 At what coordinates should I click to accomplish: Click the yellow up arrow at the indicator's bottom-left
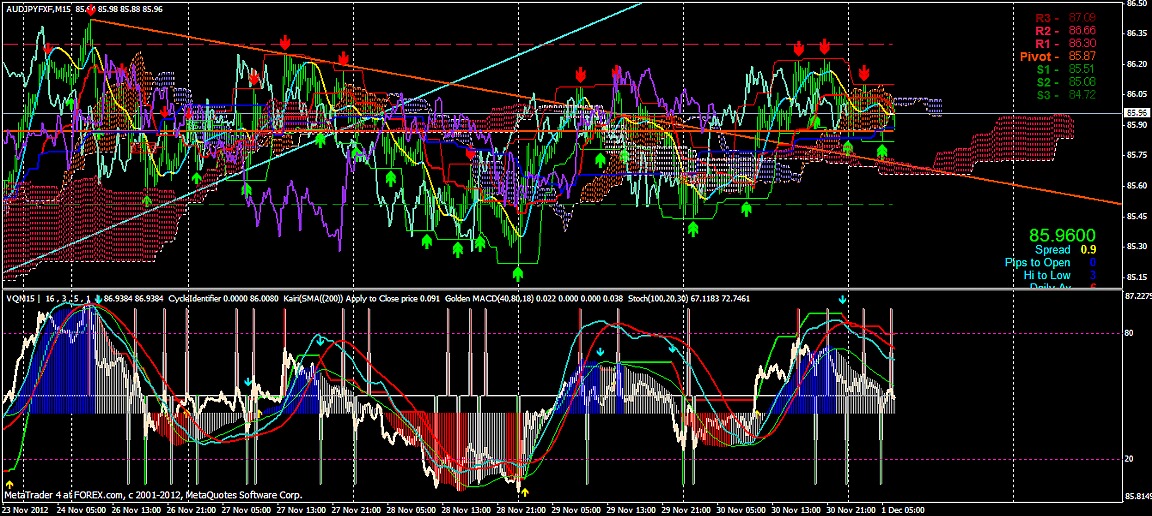[x=10, y=484]
